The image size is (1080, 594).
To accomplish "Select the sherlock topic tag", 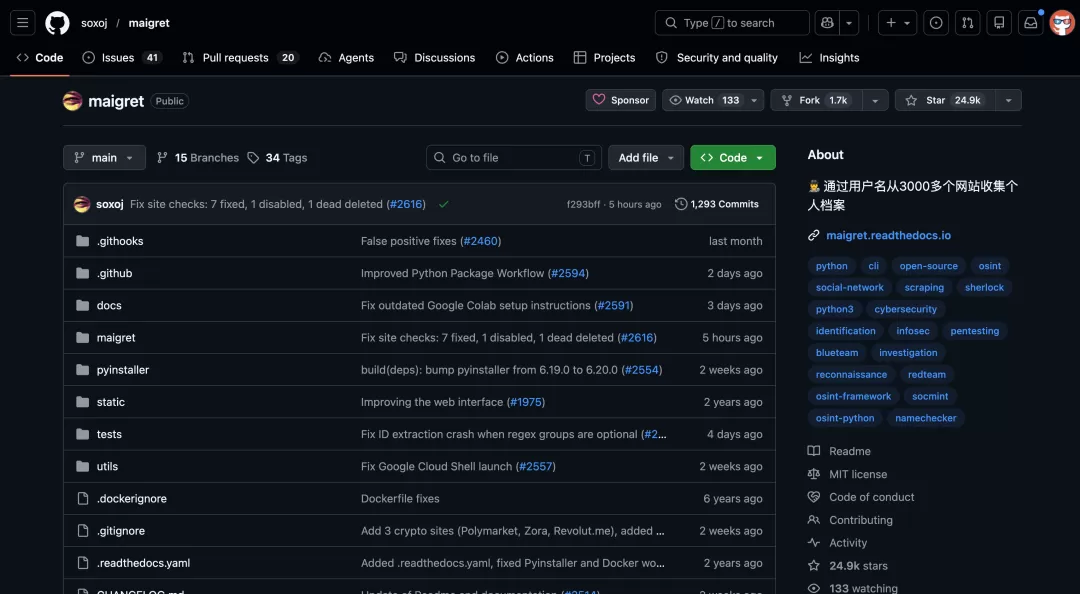I will (984, 287).
